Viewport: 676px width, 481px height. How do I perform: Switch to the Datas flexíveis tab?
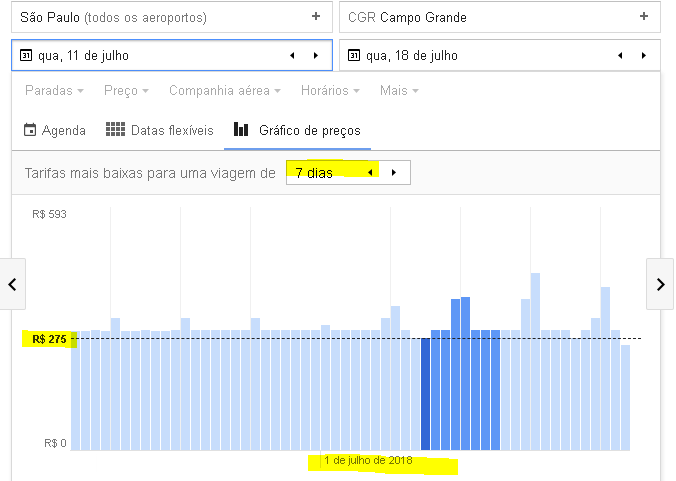(160, 130)
